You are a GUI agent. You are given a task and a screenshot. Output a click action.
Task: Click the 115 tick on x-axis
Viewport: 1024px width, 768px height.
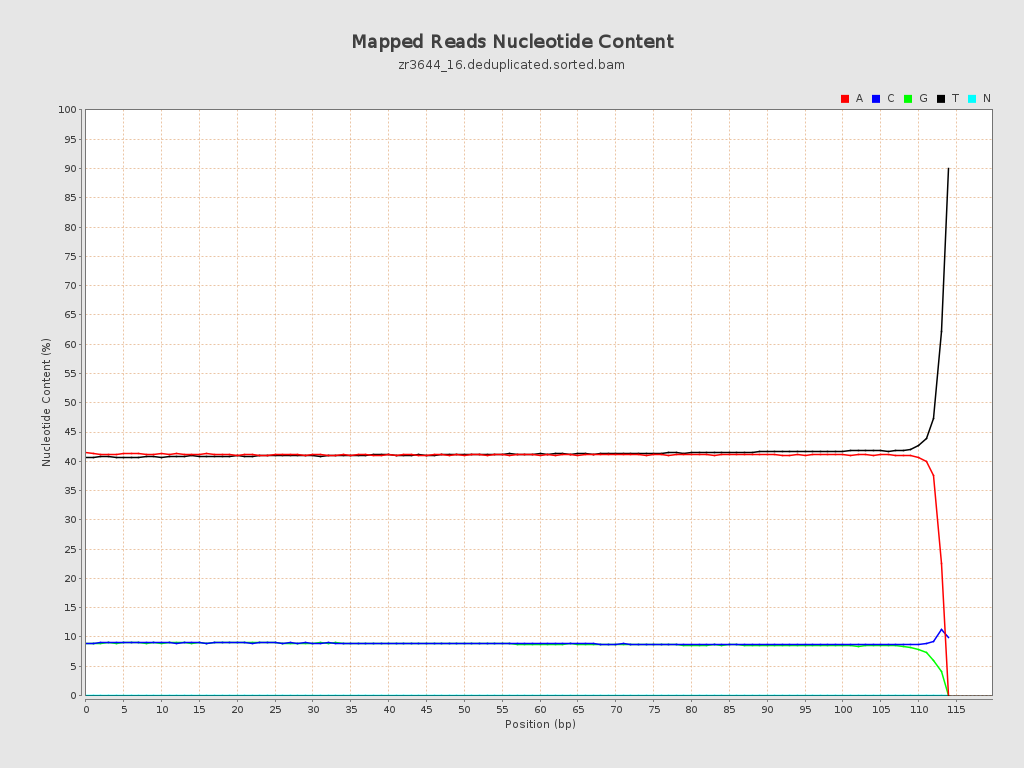[955, 709]
